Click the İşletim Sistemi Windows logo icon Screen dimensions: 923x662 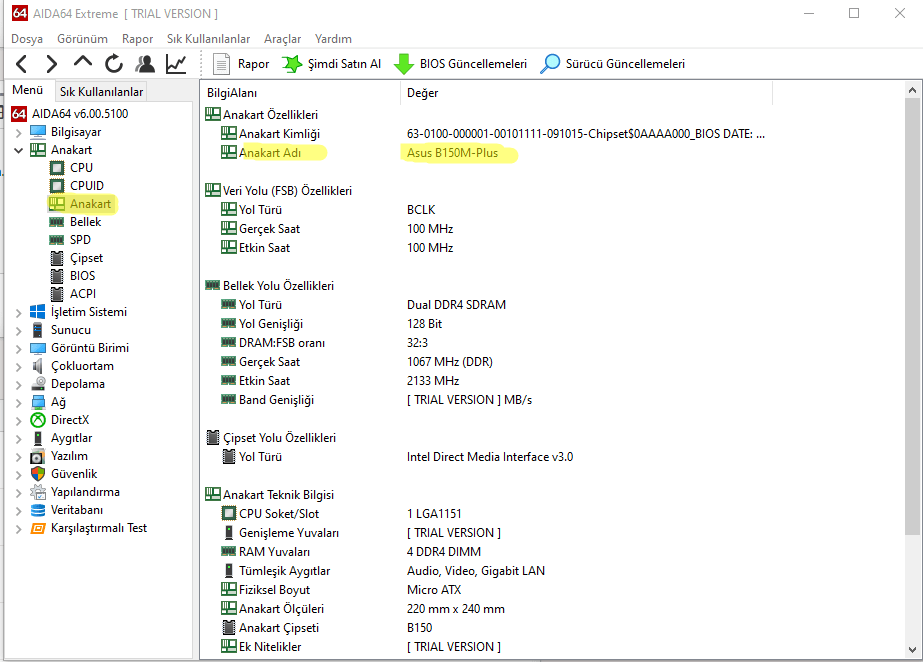[x=38, y=312]
